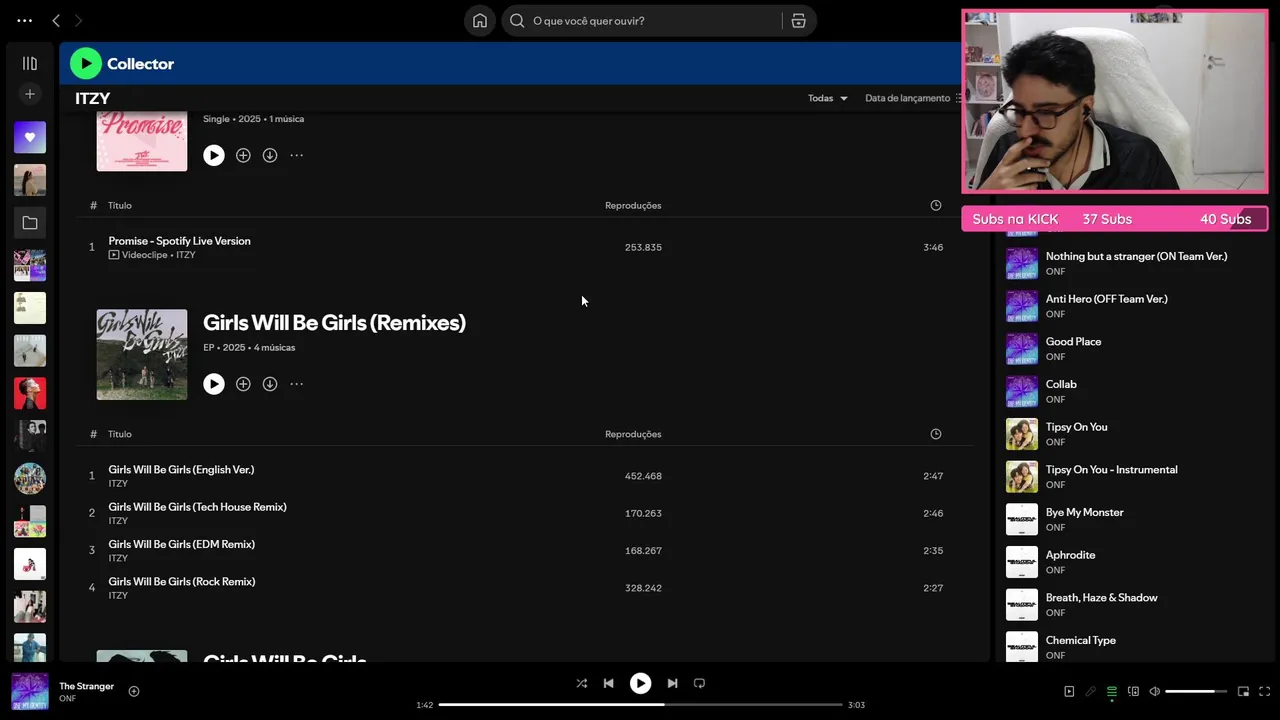Toggle repeat mode
Viewport: 1280px width, 720px height.
click(699, 683)
